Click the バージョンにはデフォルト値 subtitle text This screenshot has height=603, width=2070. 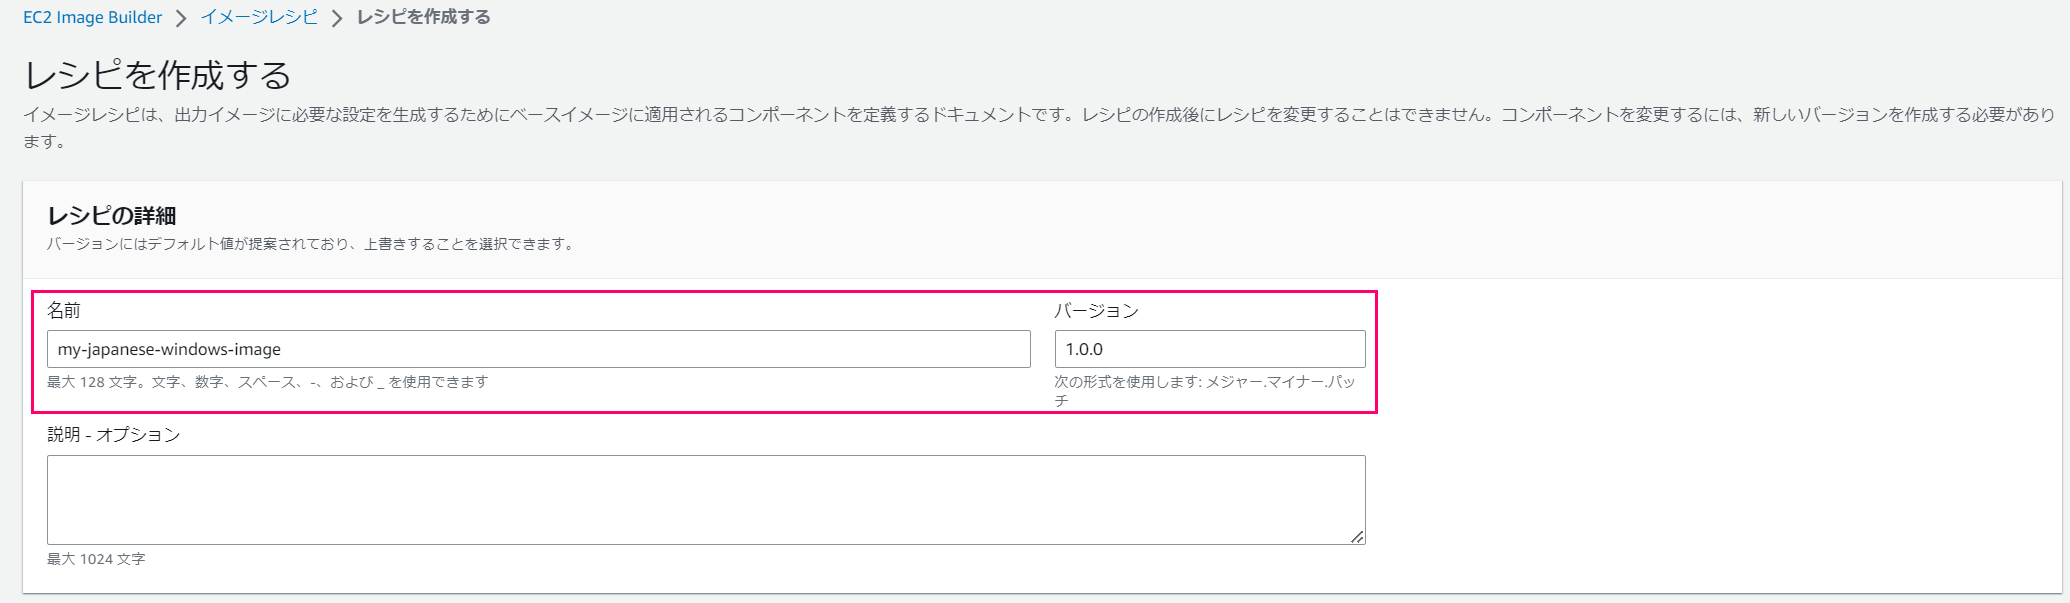point(311,244)
